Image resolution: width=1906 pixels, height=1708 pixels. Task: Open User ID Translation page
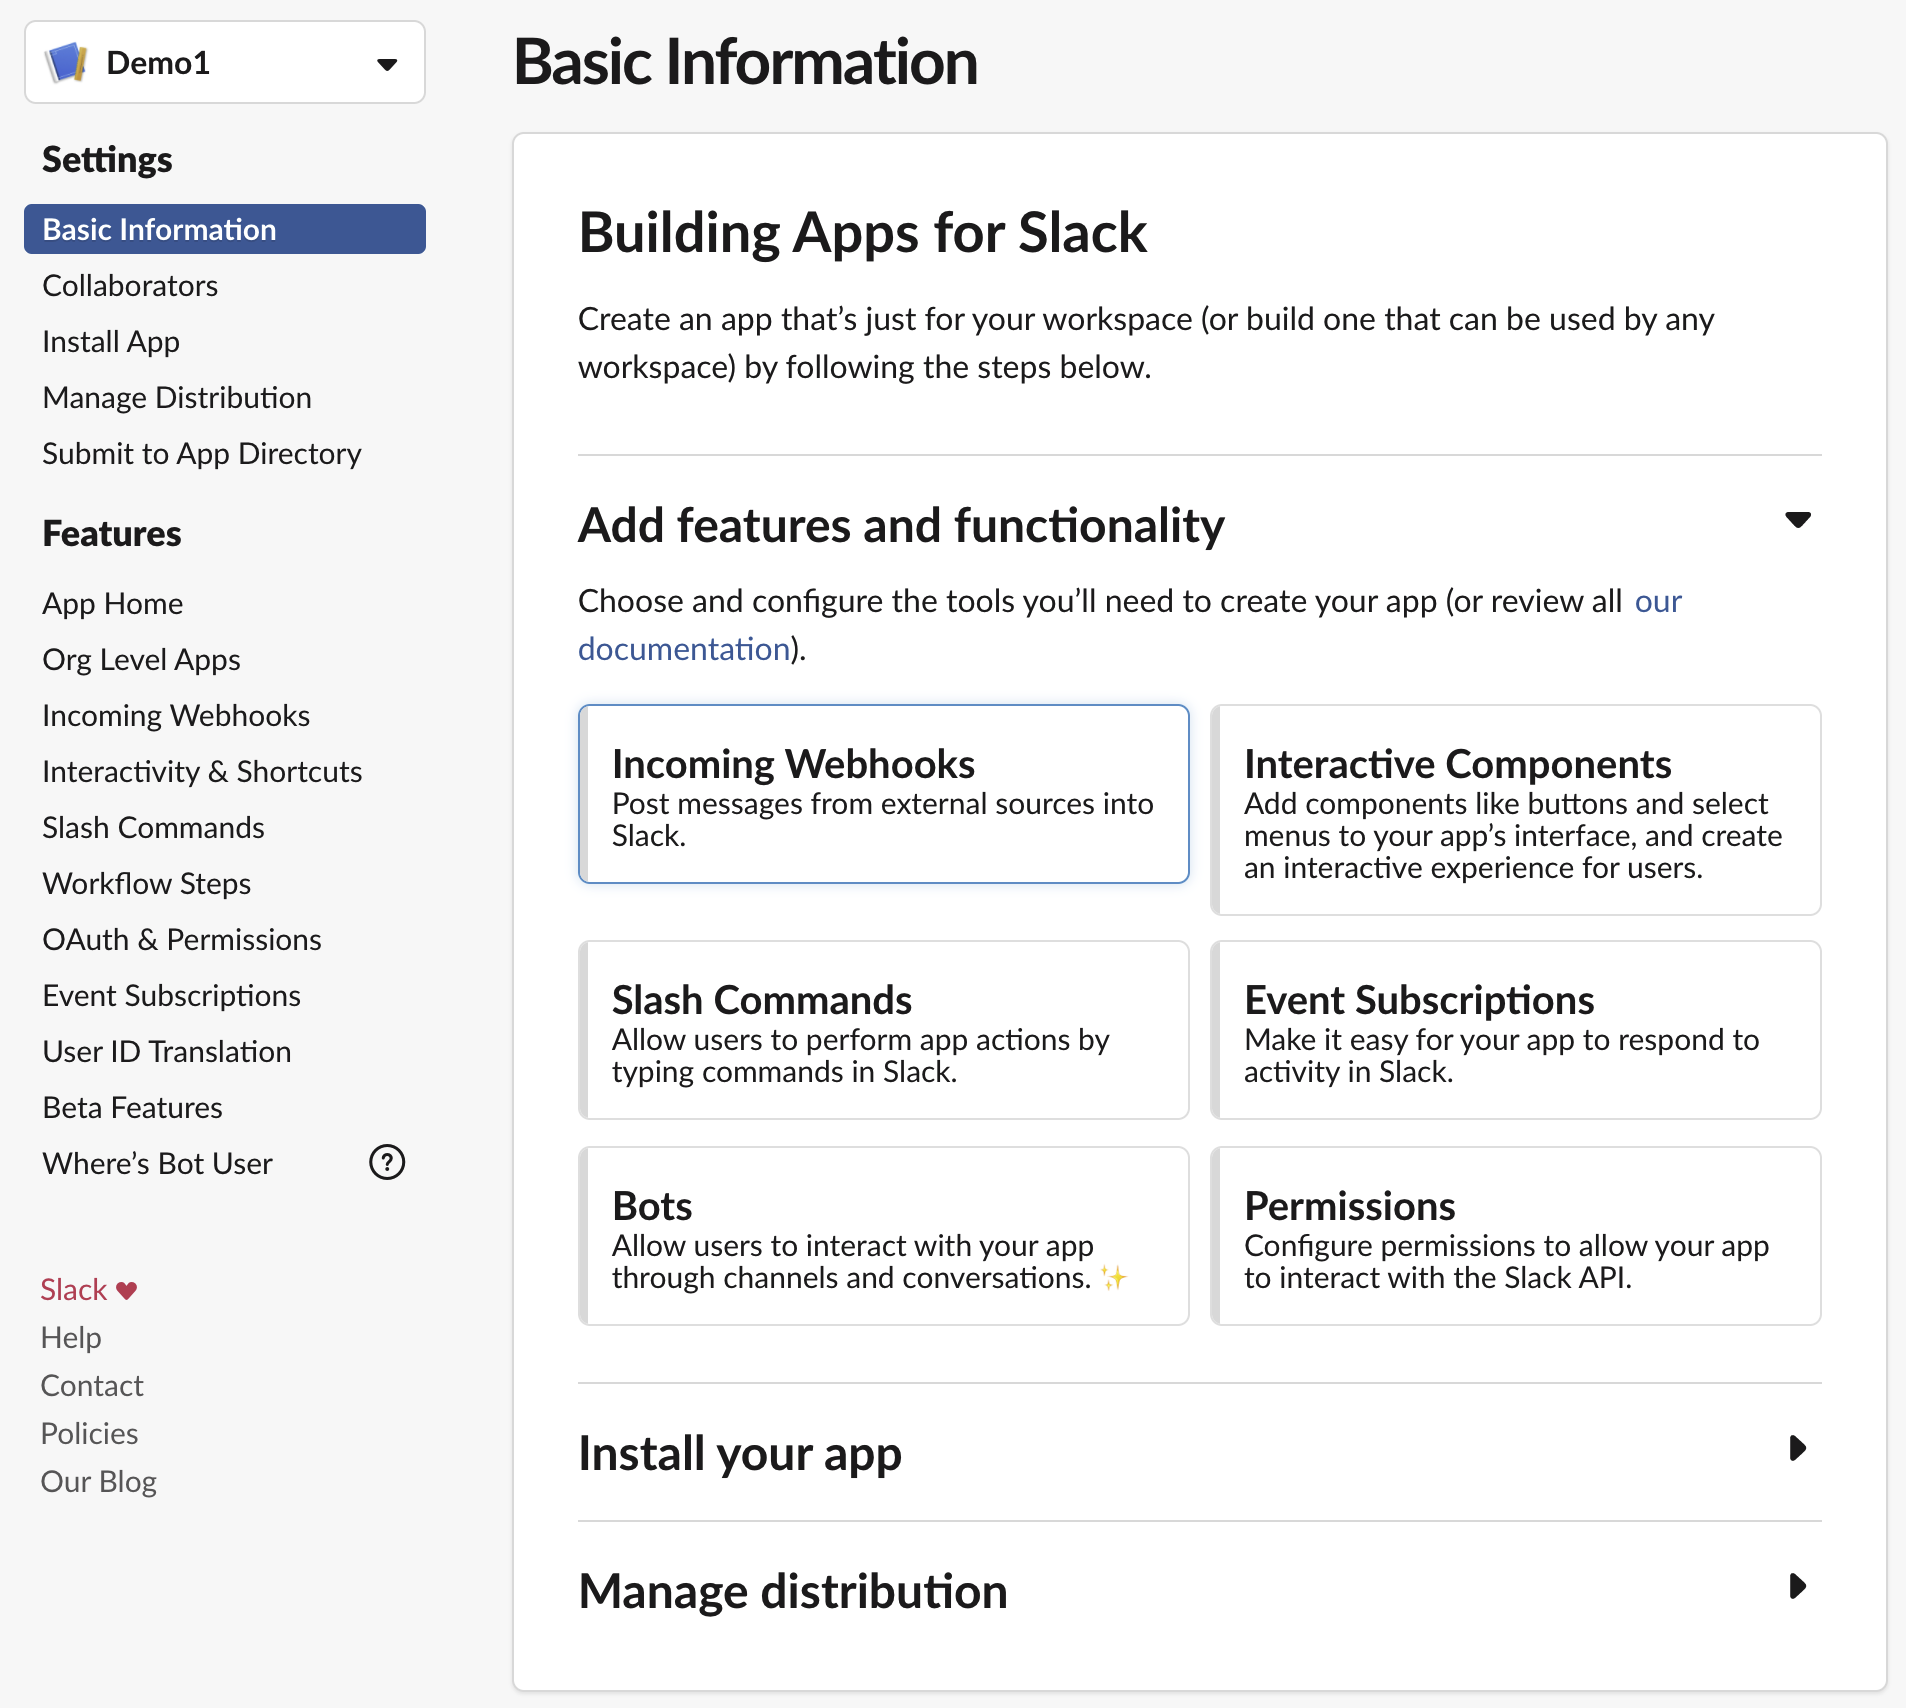(167, 1052)
